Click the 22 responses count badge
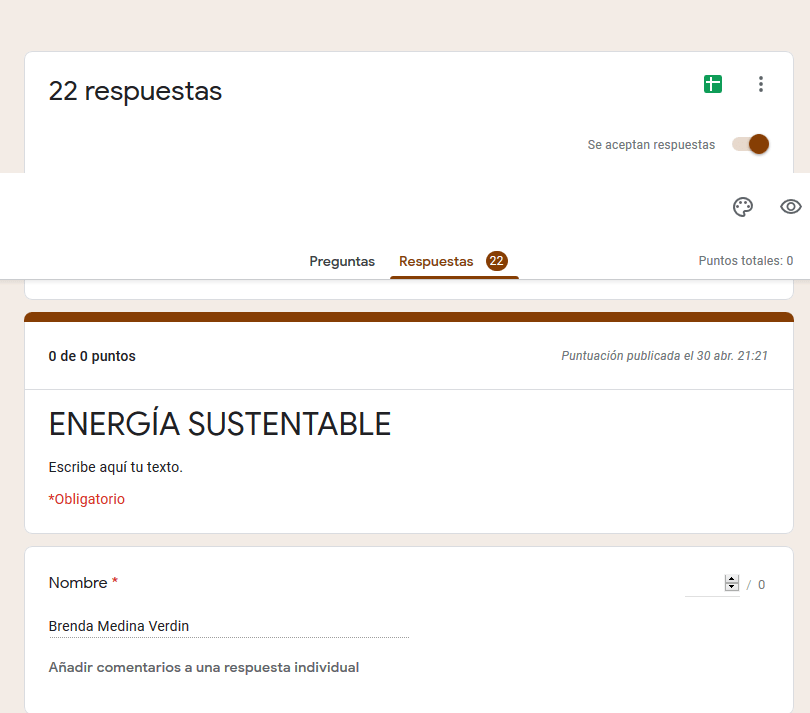Image resolution: width=810 pixels, height=713 pixels. 497,261
